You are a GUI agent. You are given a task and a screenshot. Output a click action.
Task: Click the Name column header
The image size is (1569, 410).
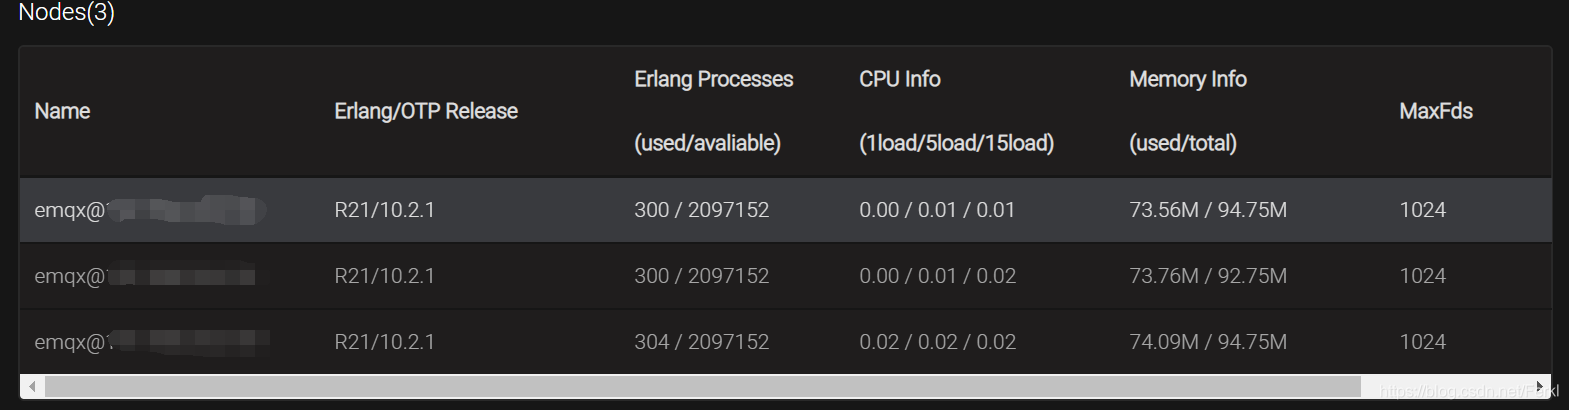[62, 111]
